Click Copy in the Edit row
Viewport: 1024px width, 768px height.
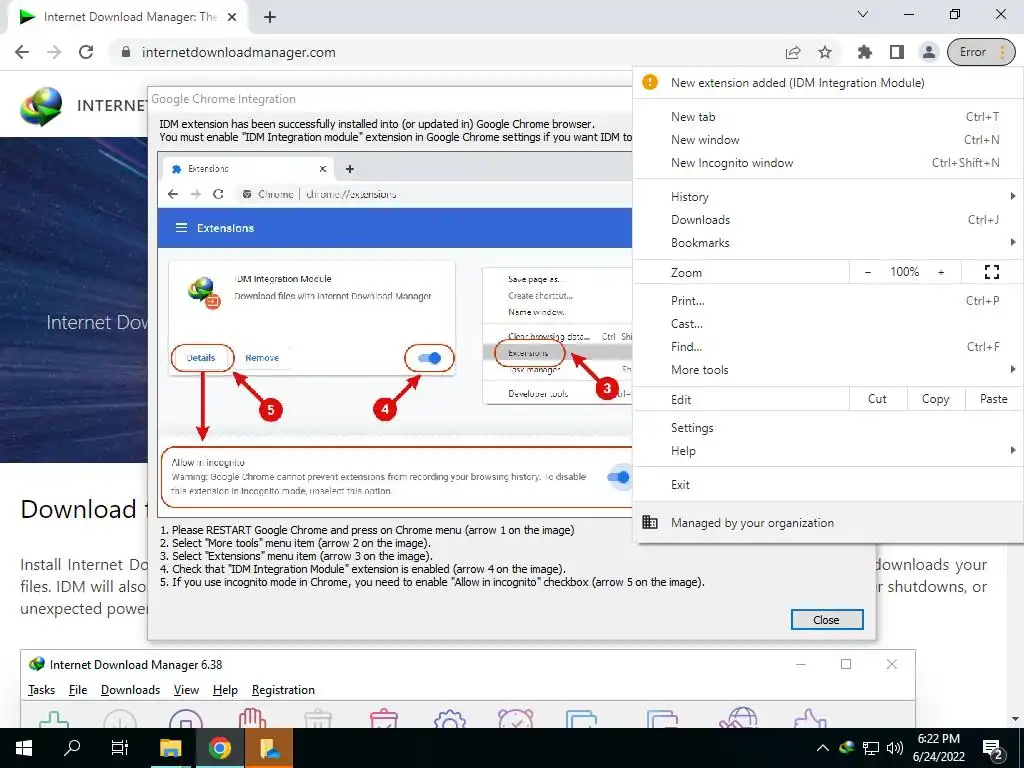point(935,399)
